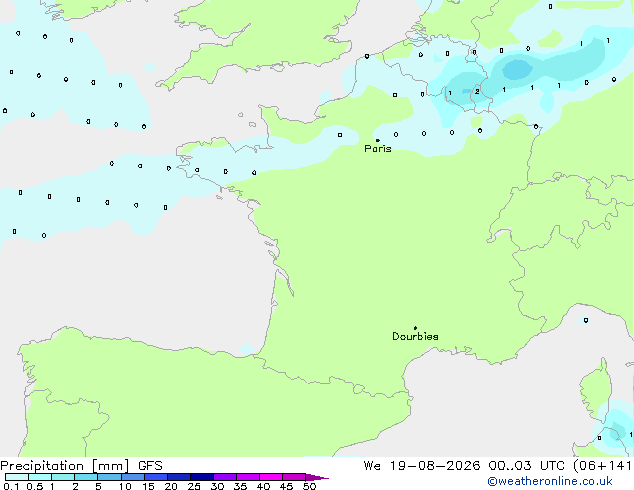Click the '25' legend scale label
634x490 pixels.
(194, 486)
